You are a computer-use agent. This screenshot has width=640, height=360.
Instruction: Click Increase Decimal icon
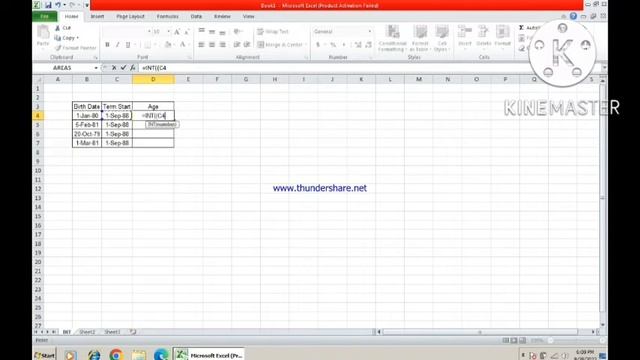[x=358, y=44]
